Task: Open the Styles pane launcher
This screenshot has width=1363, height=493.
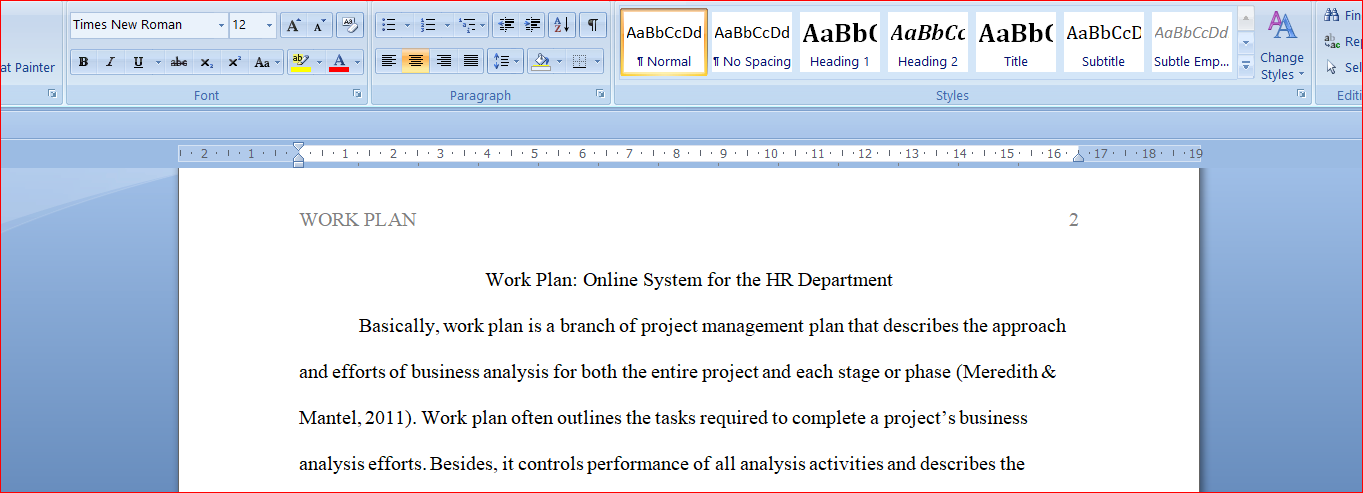Action: click(x=1302, y=94)
